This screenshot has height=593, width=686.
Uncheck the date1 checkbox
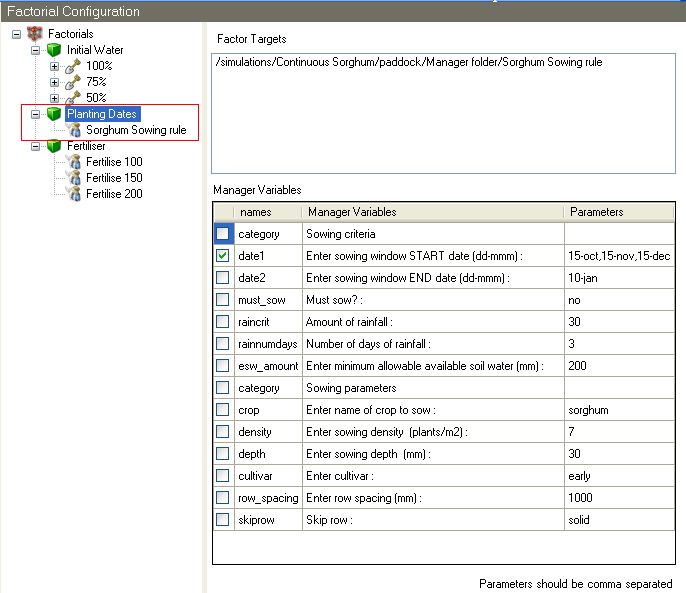pos(223,256)
